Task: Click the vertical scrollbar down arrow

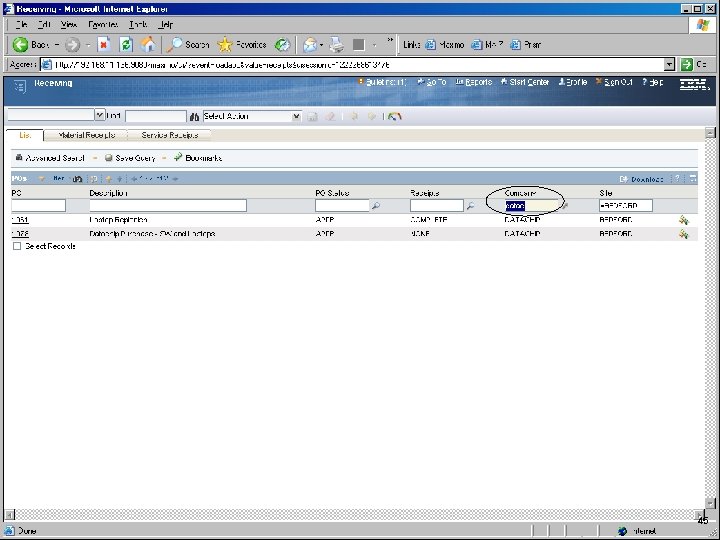Action: coord(710,503)
